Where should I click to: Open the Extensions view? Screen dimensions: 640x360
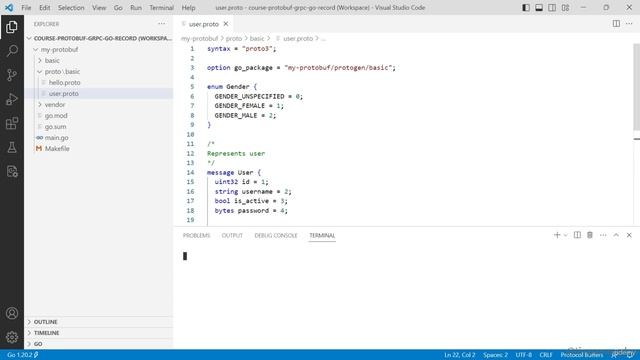(x=12, y=123)
